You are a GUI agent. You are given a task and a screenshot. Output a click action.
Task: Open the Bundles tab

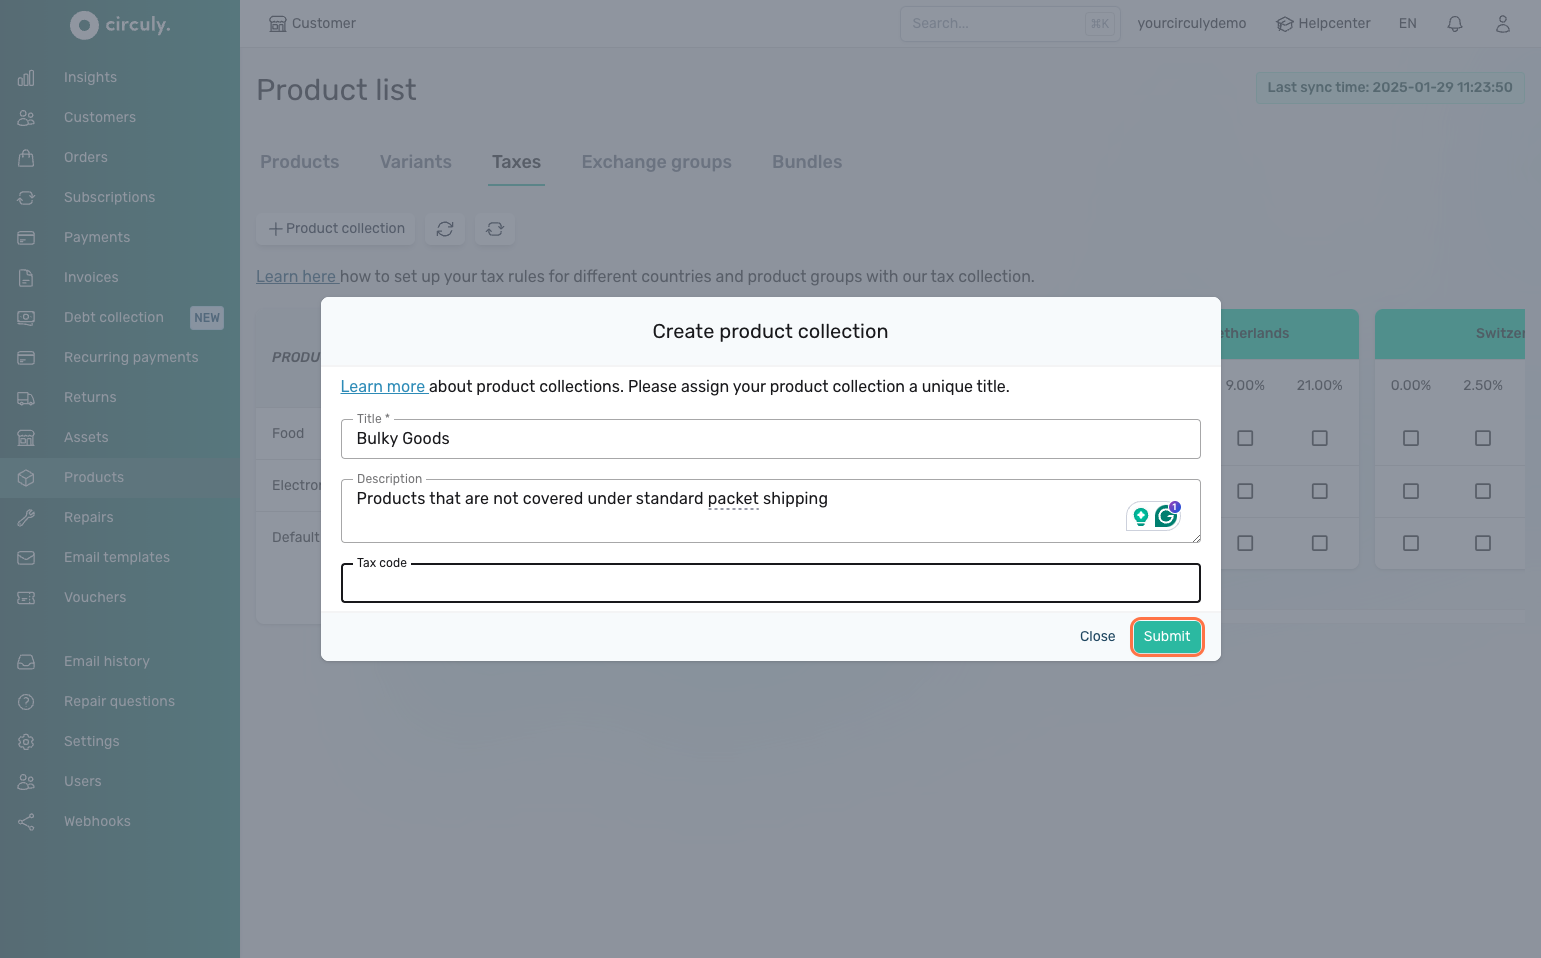pos(807,162)
